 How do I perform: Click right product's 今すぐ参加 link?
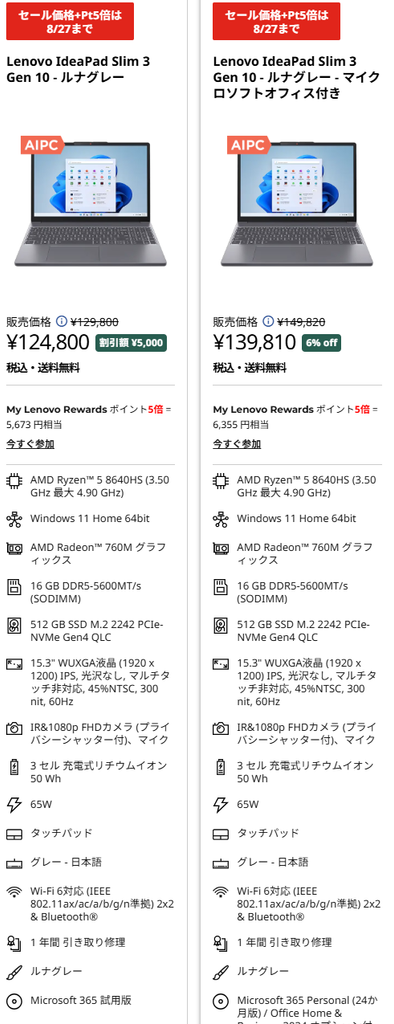[x=237, y=444]
